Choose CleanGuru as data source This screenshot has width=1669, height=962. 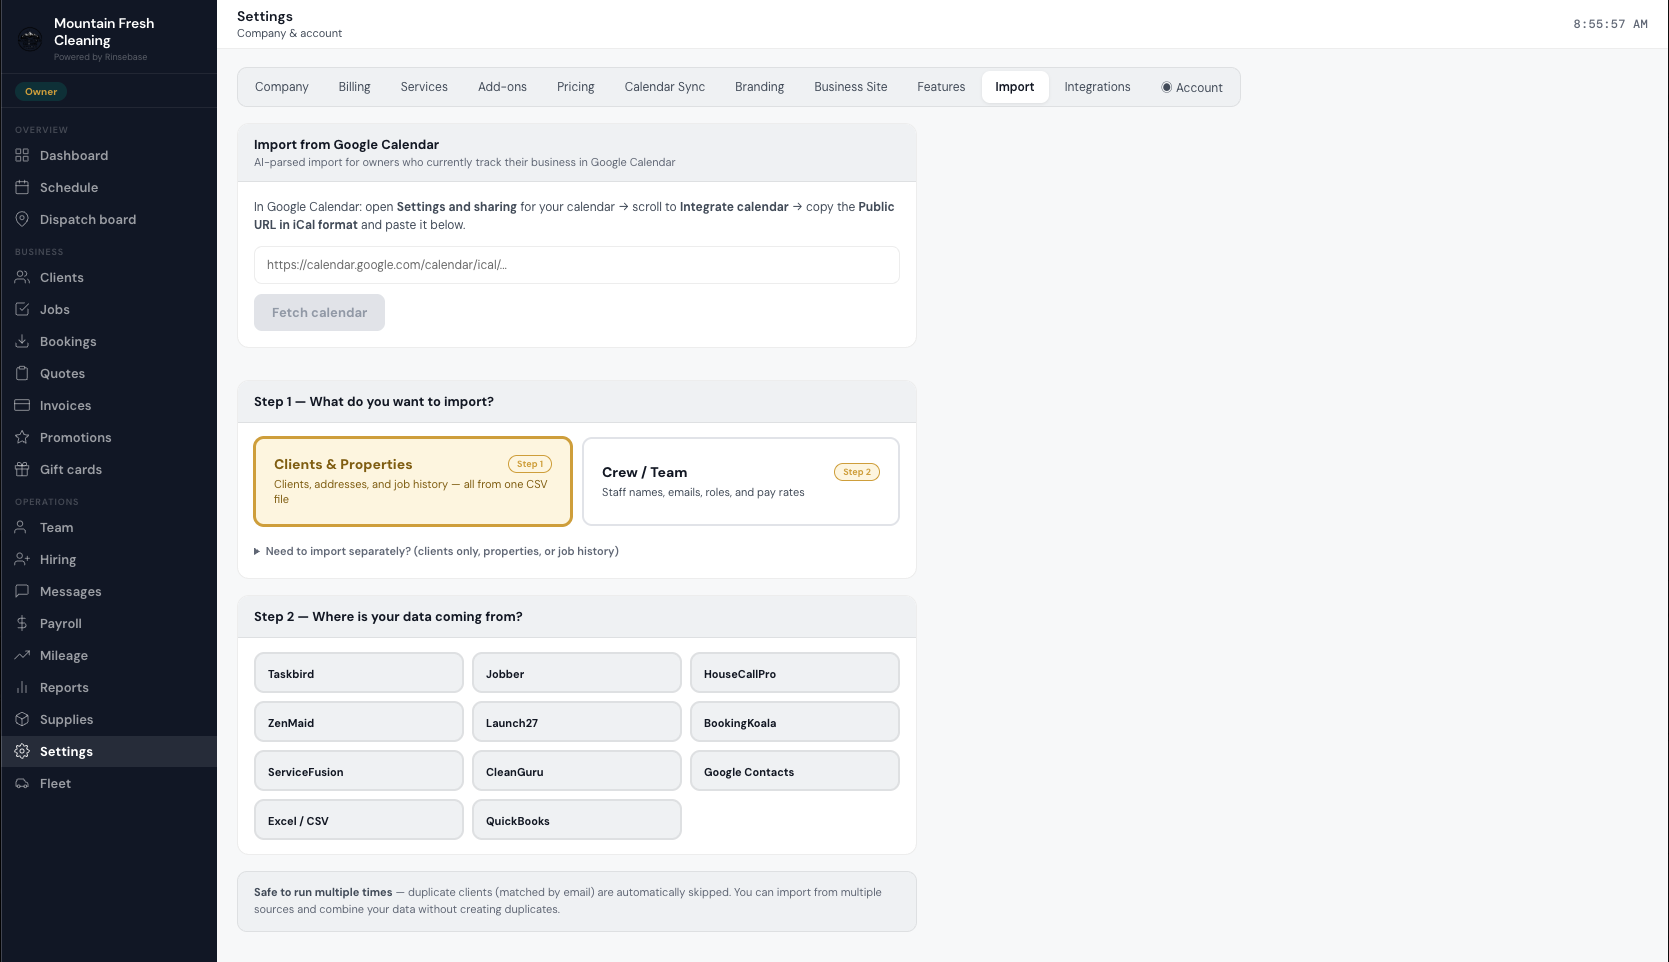point(577,771)
